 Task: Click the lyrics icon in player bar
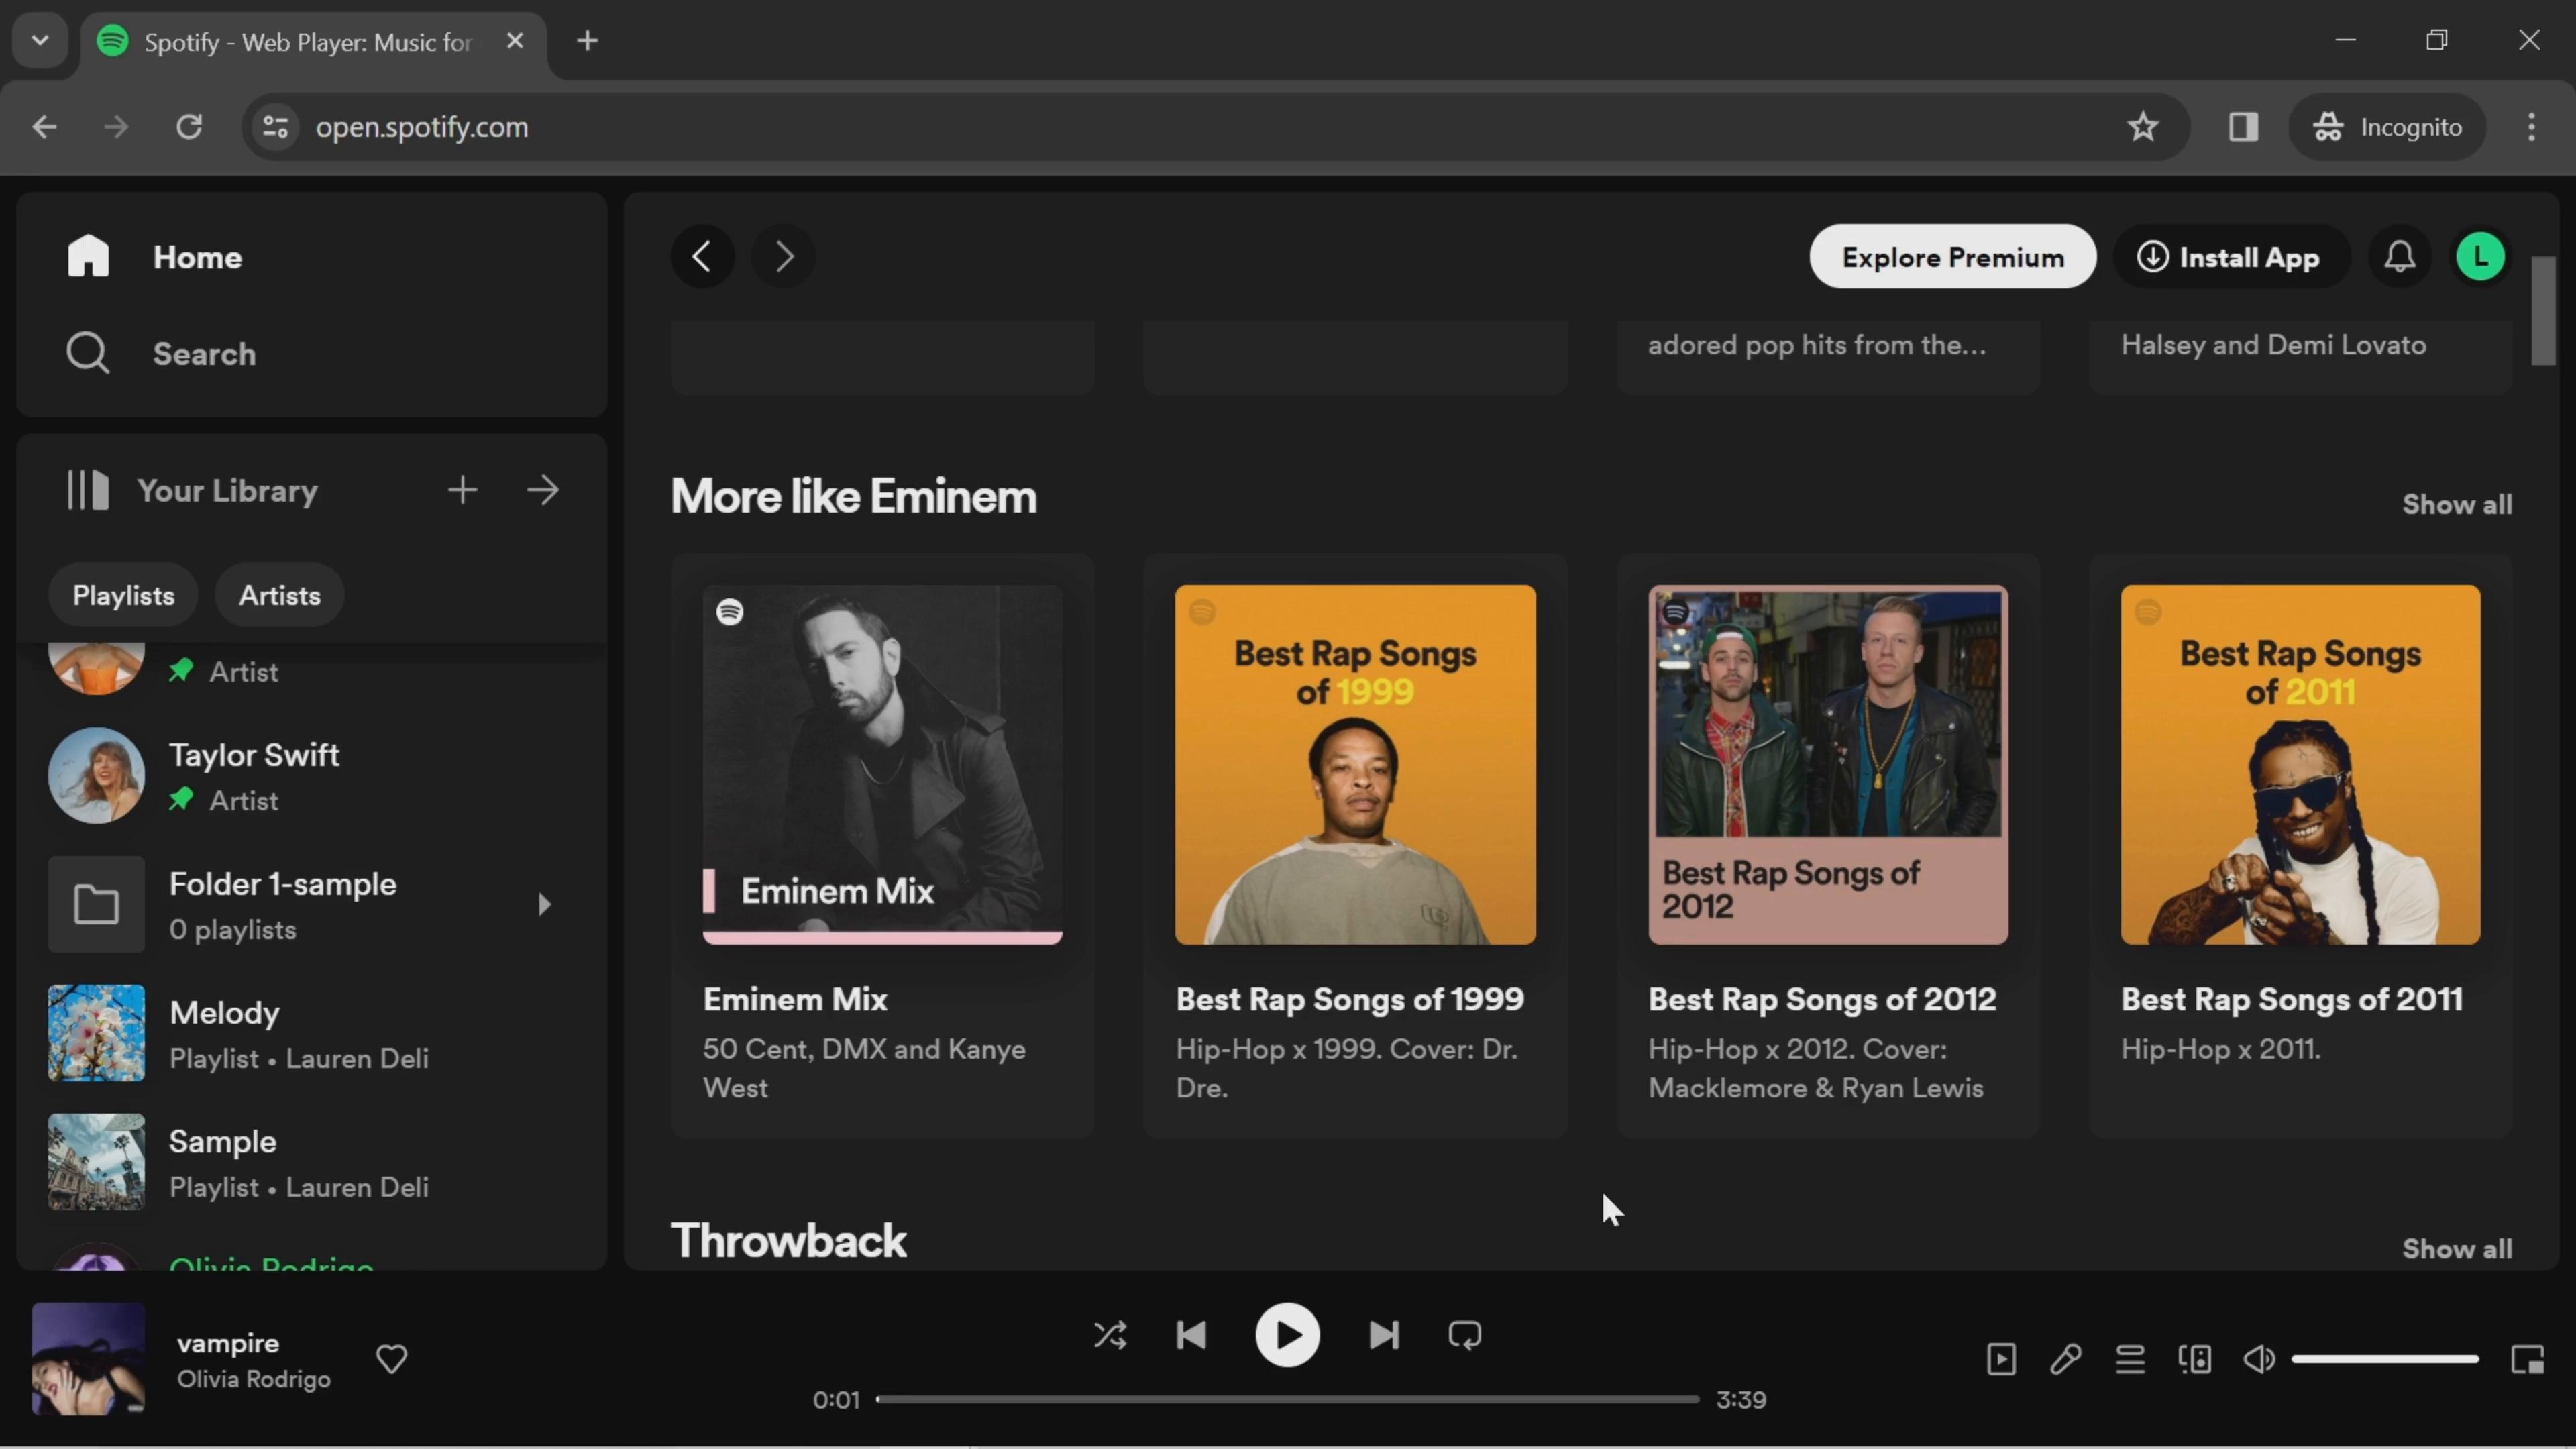(2066, 1358)
